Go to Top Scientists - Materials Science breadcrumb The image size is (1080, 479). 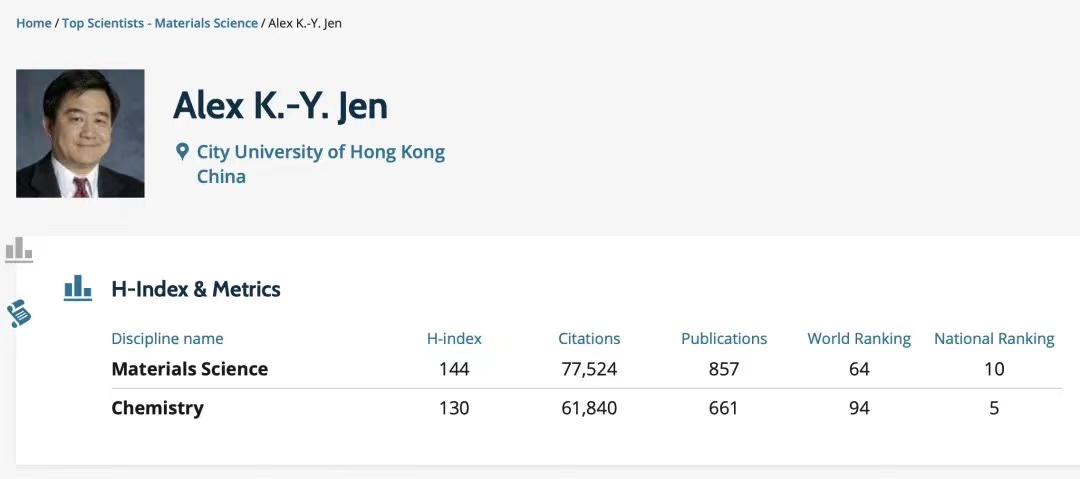point(160,23)
